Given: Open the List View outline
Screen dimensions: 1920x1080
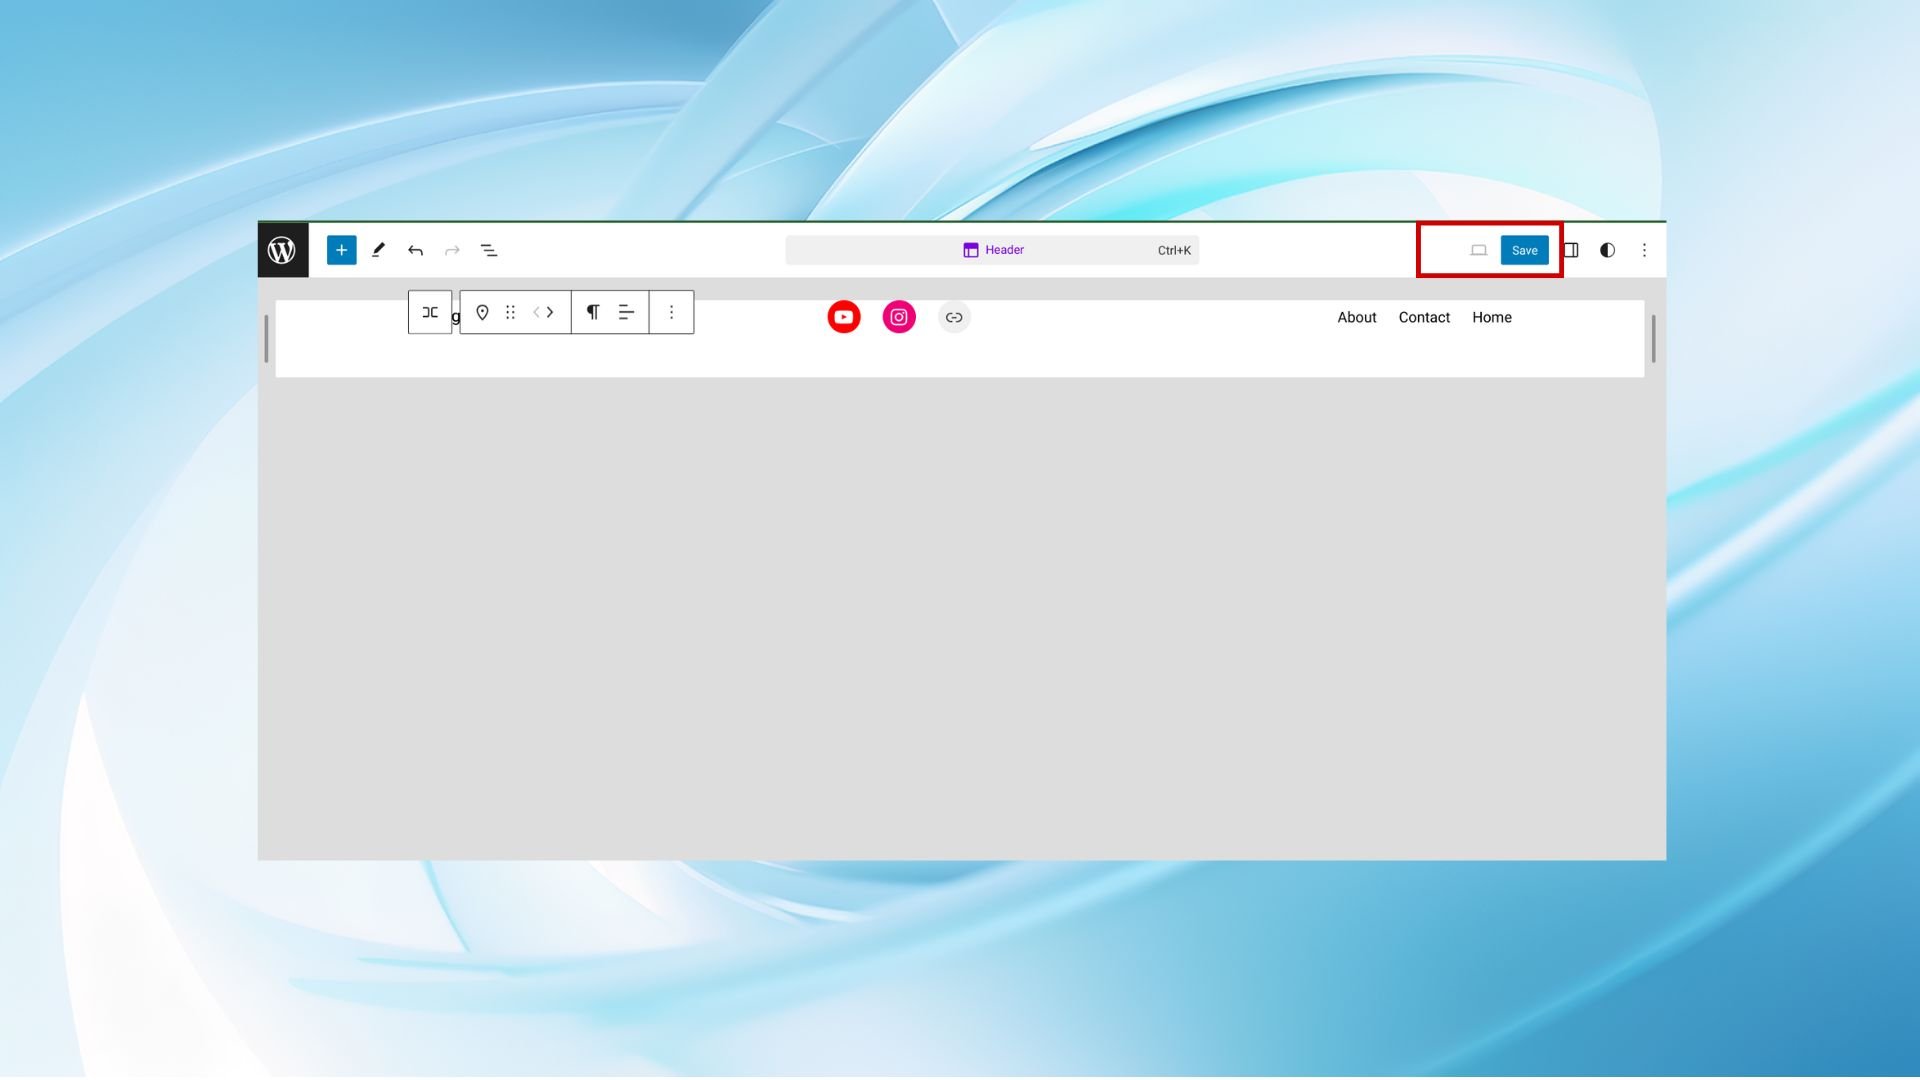Looking at the screenshot, I should click(x=489, y=250).
